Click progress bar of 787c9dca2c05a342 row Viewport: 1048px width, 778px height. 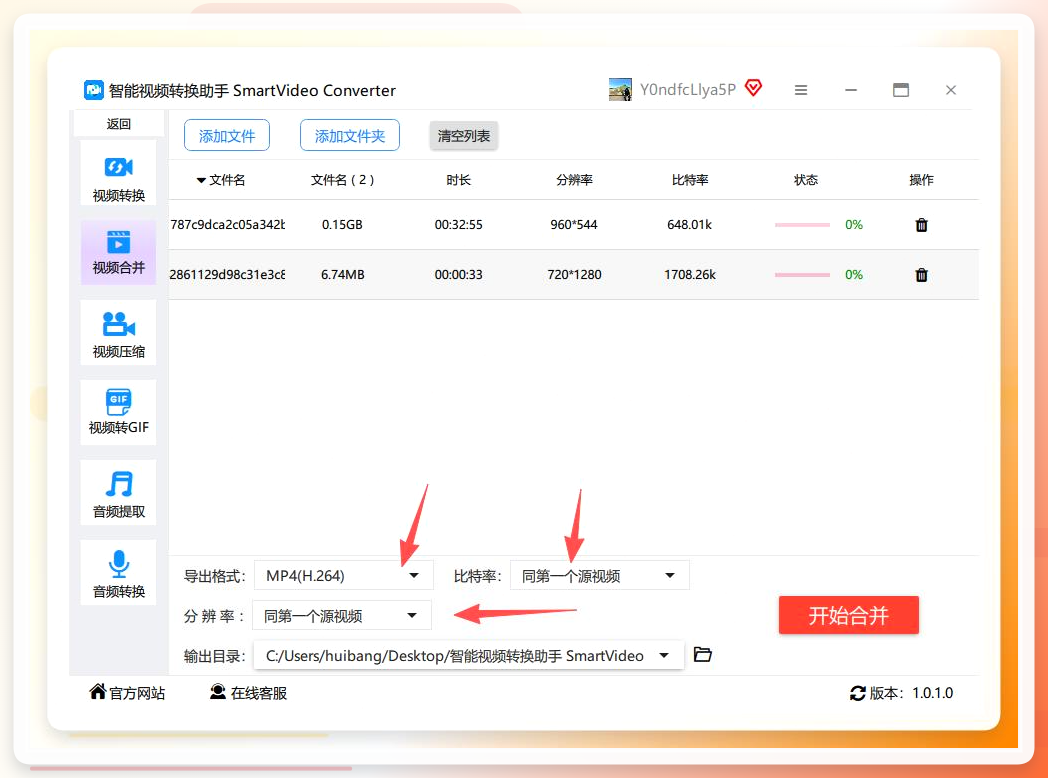tap(802, 225)
